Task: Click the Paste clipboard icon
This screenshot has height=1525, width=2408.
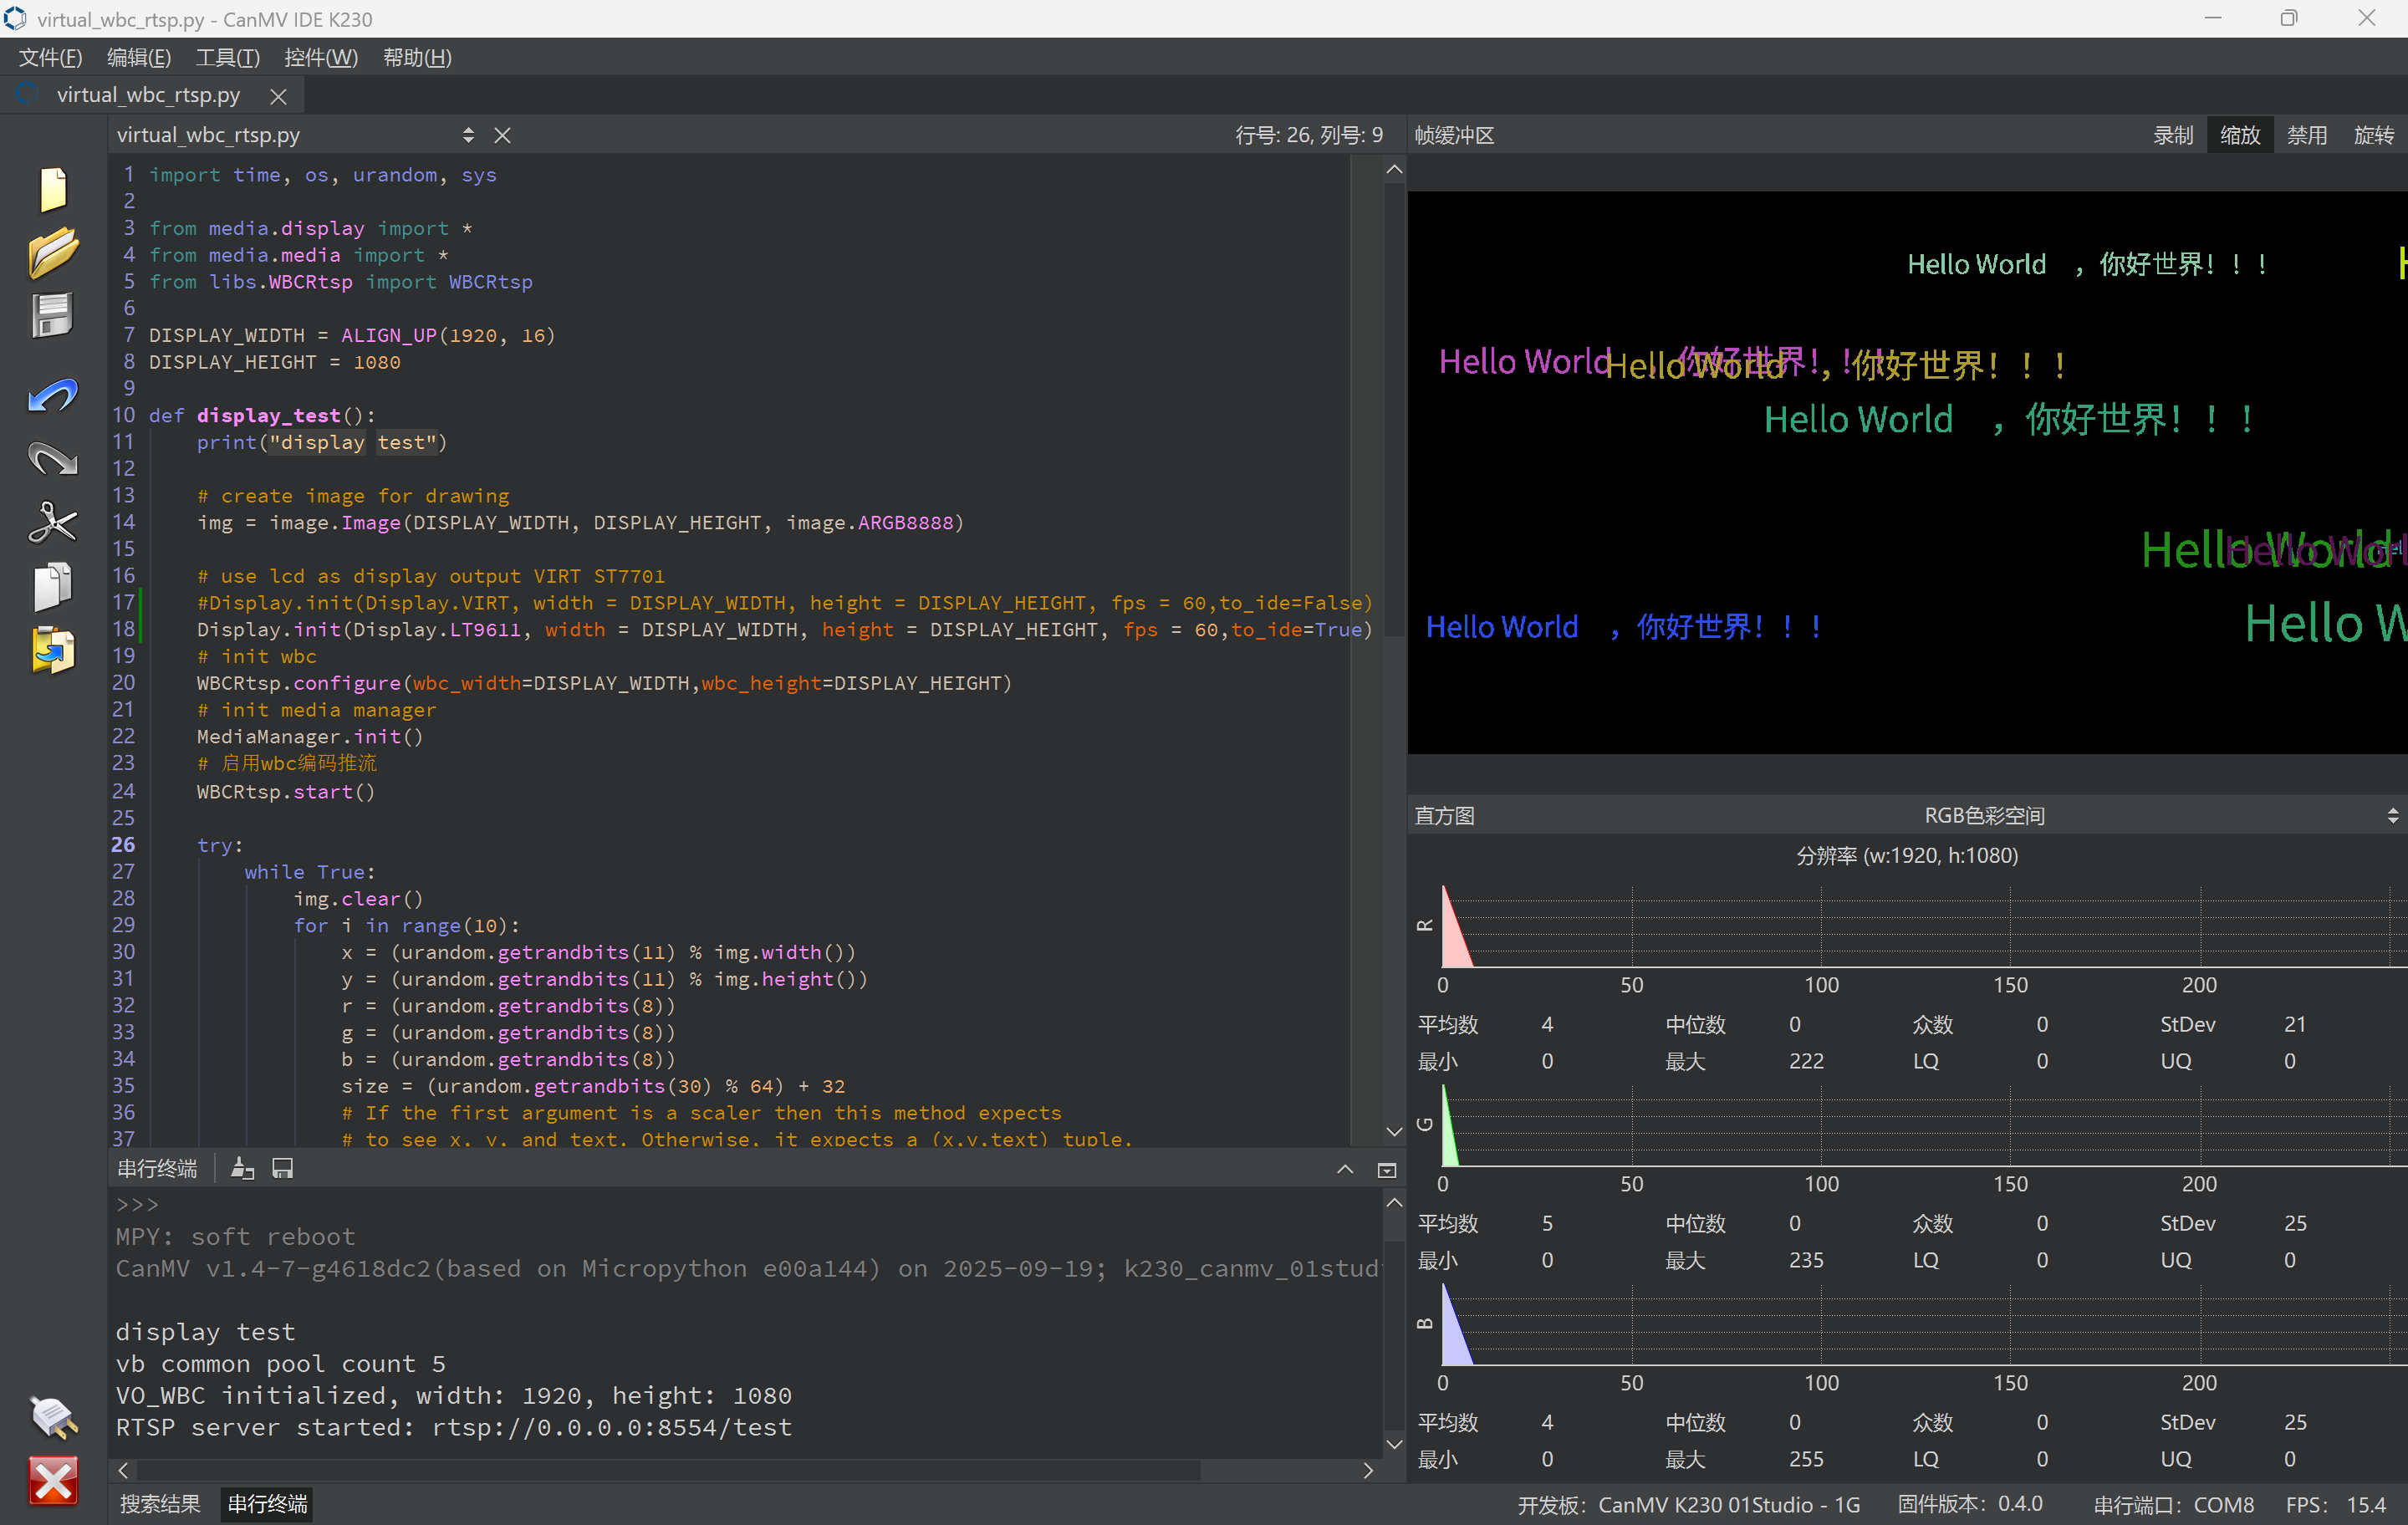Action: [x=53, y=650]
